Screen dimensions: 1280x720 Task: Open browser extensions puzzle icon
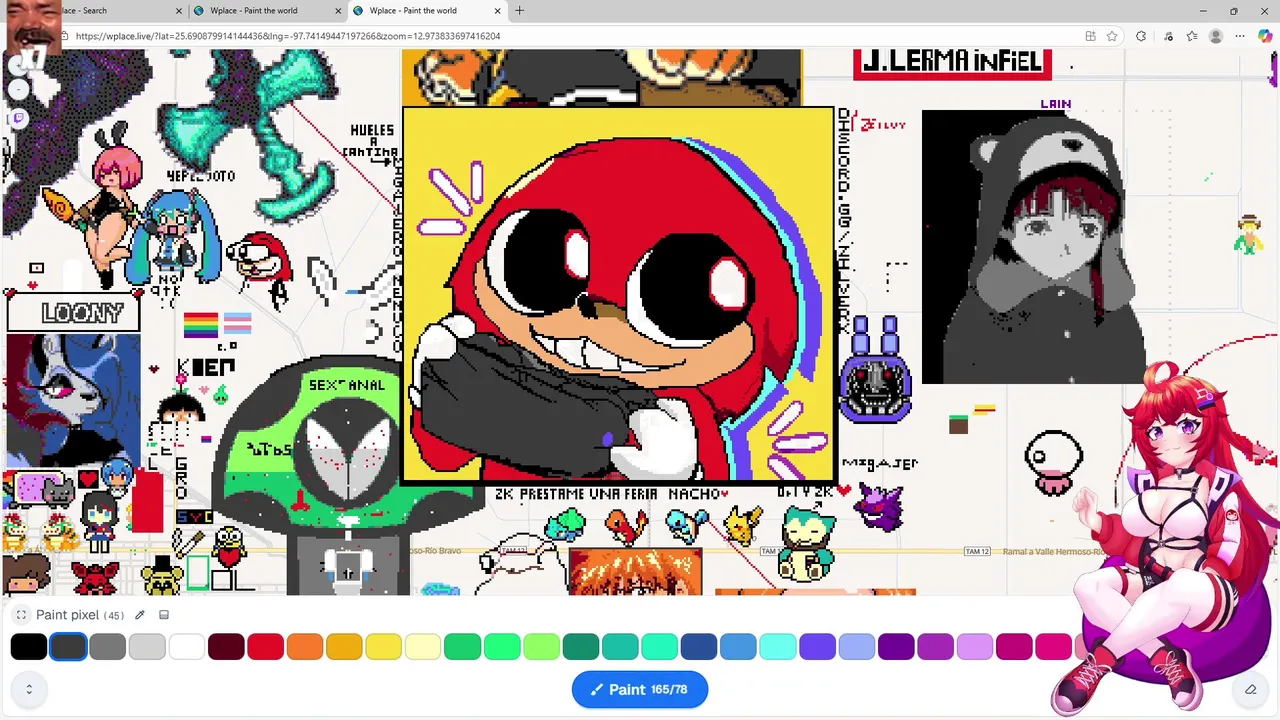click(x=1141, y=36)
